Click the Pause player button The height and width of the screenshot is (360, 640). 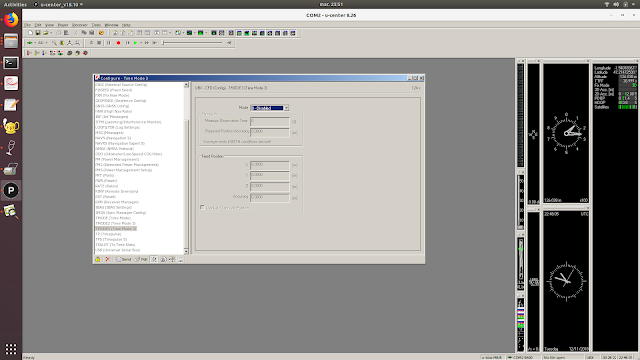coord(109,42)
